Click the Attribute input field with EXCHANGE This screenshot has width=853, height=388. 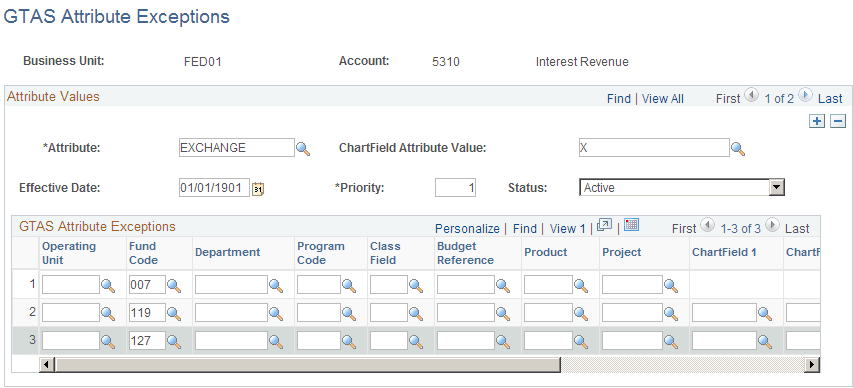pyautogui.click(x=237, y=147)
